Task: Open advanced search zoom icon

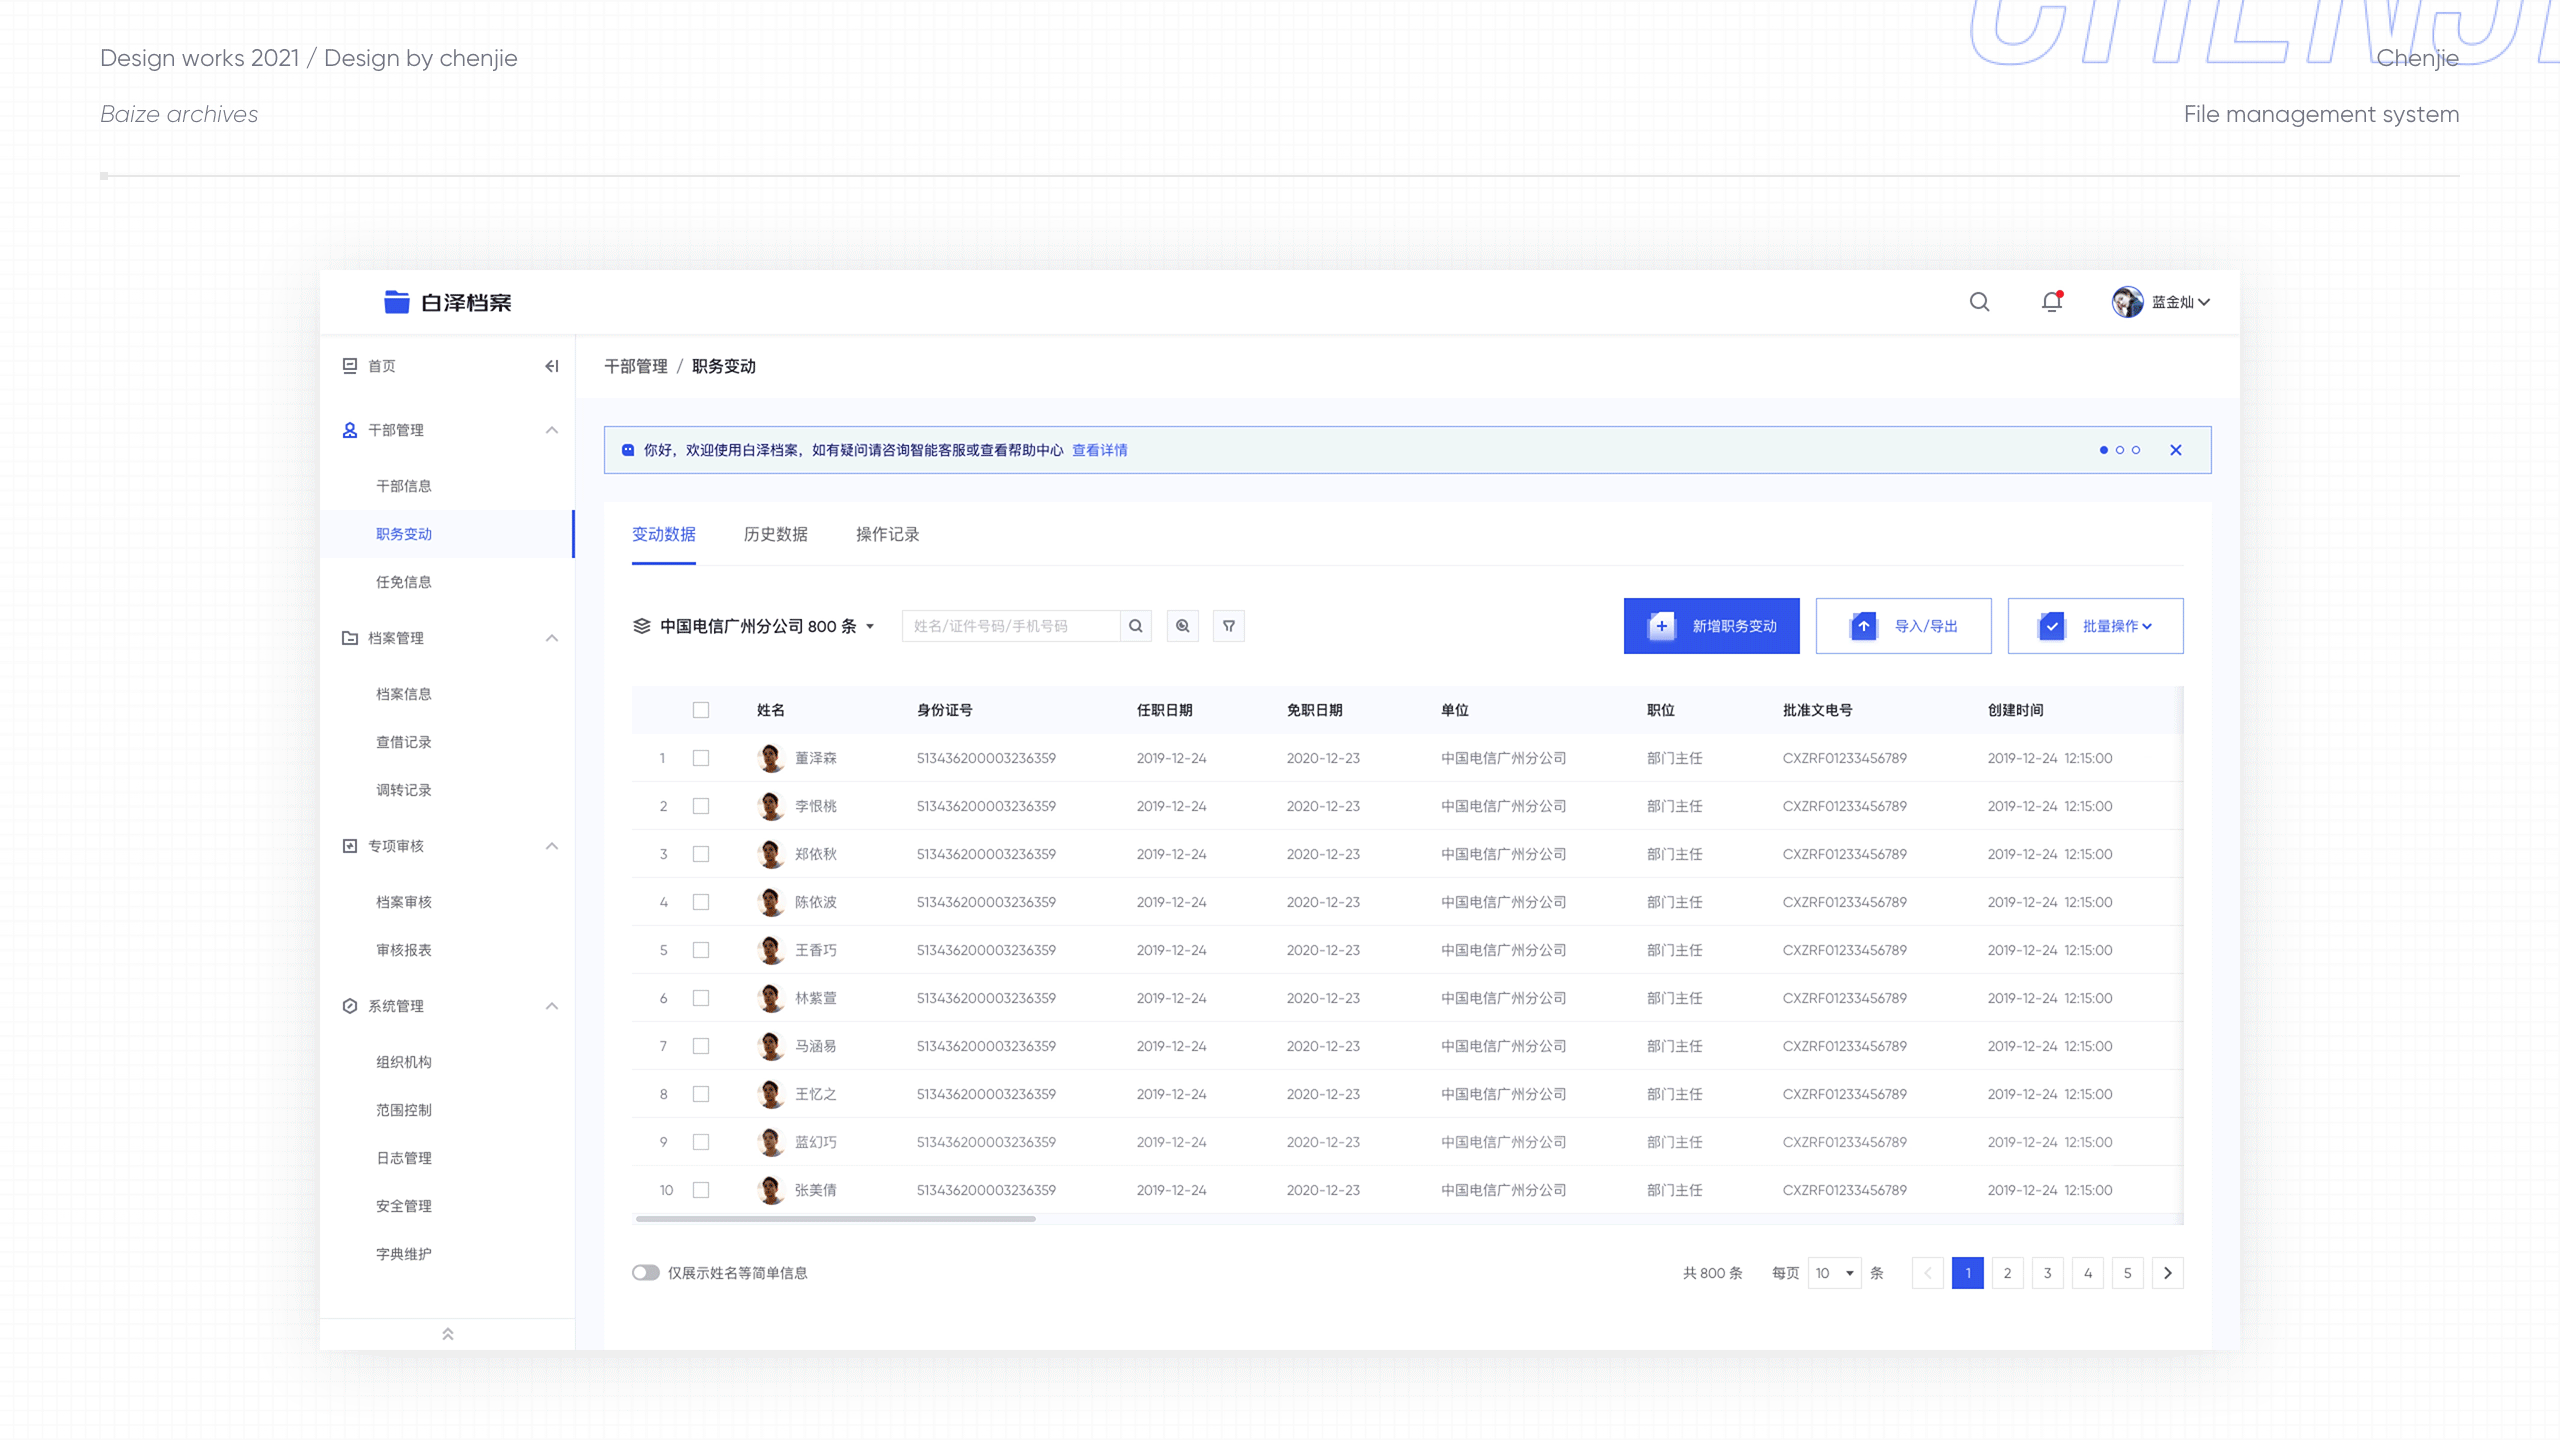Action: tap(1183, 626)
